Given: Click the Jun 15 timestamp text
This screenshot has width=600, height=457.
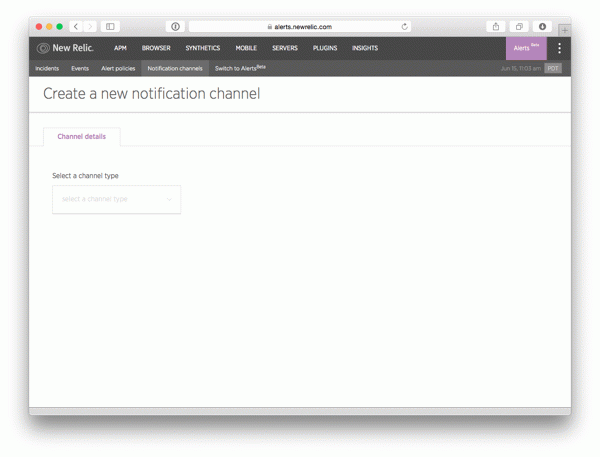Looking at the screenshot, I should (521, 69).
